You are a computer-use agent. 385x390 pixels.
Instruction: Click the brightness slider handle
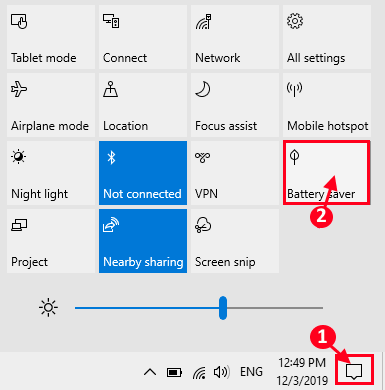click(223, 308)
